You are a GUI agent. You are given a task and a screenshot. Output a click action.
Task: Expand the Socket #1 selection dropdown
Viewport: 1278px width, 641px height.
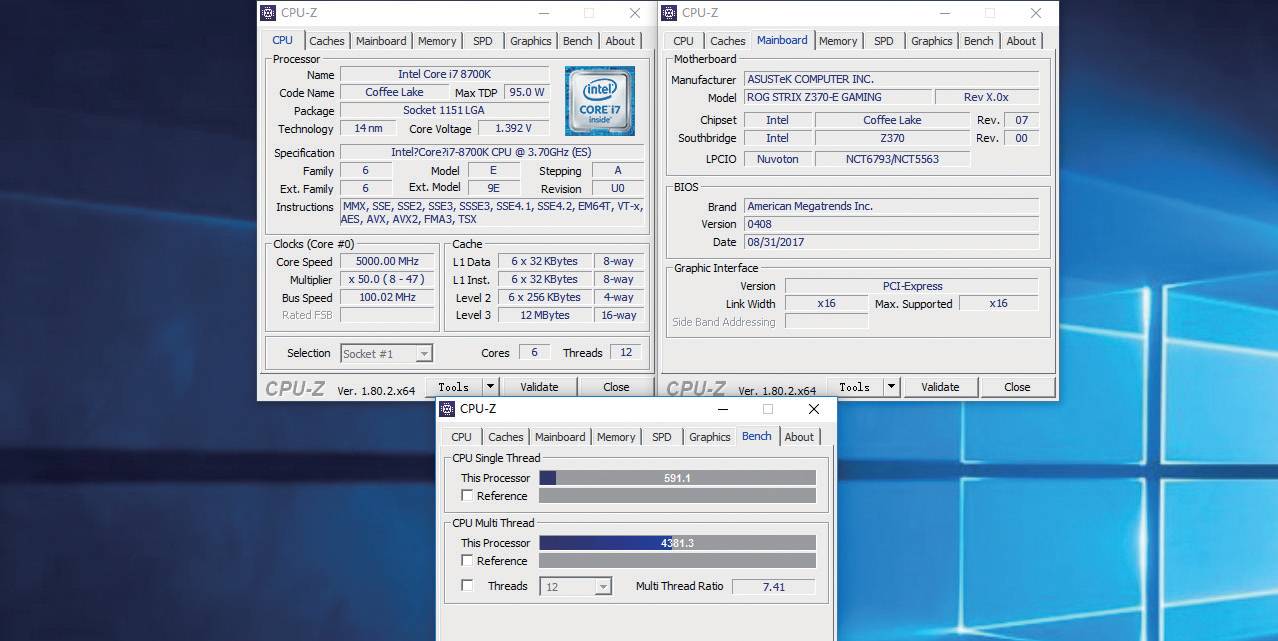[x=424, y=353]
